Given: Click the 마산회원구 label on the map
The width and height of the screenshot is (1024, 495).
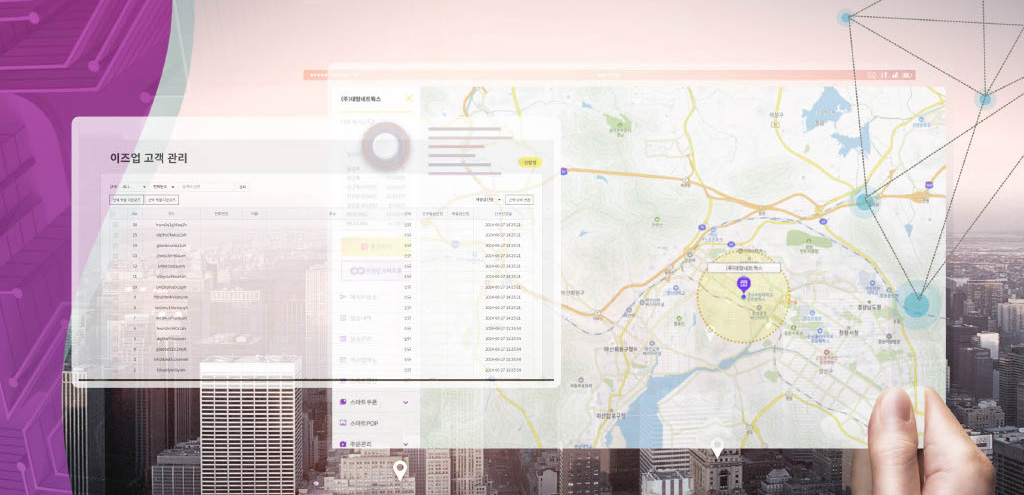Looking at the screenshot, I should pos(572,293).
